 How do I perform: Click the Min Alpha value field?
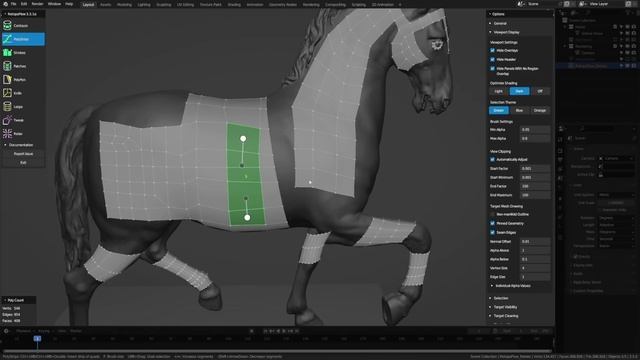click(x=535, y=130)
